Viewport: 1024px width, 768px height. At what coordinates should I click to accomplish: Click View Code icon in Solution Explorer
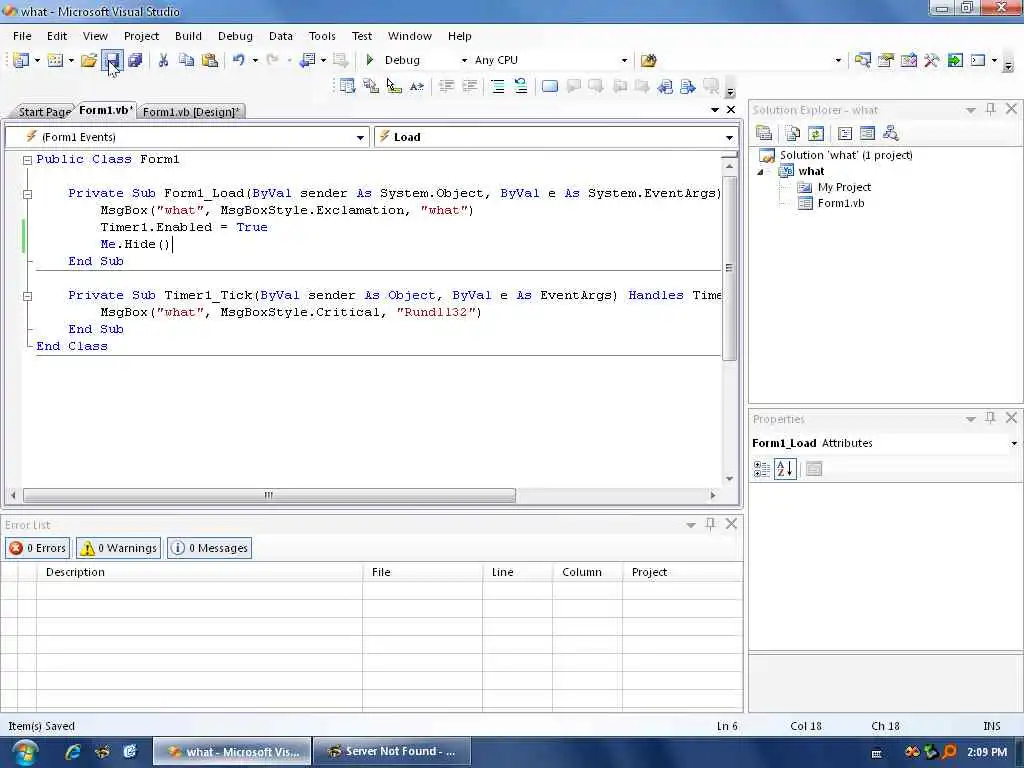pos(845,134)
